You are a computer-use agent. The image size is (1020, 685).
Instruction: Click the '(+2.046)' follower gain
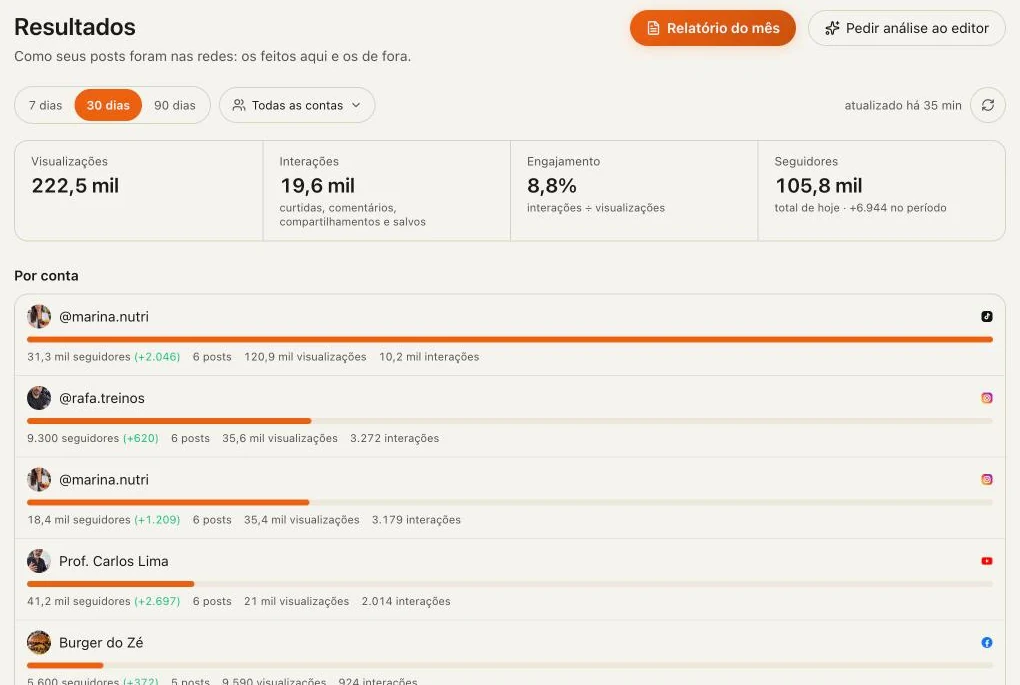tap(157, 356)
